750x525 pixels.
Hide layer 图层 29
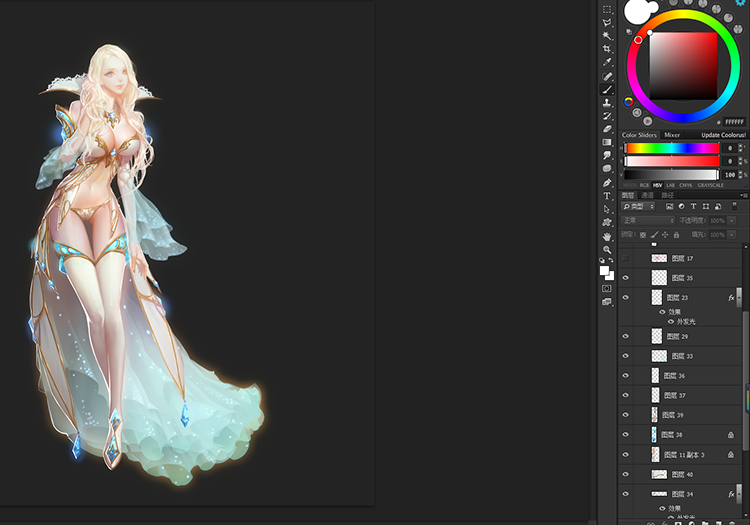coord(626,337)
